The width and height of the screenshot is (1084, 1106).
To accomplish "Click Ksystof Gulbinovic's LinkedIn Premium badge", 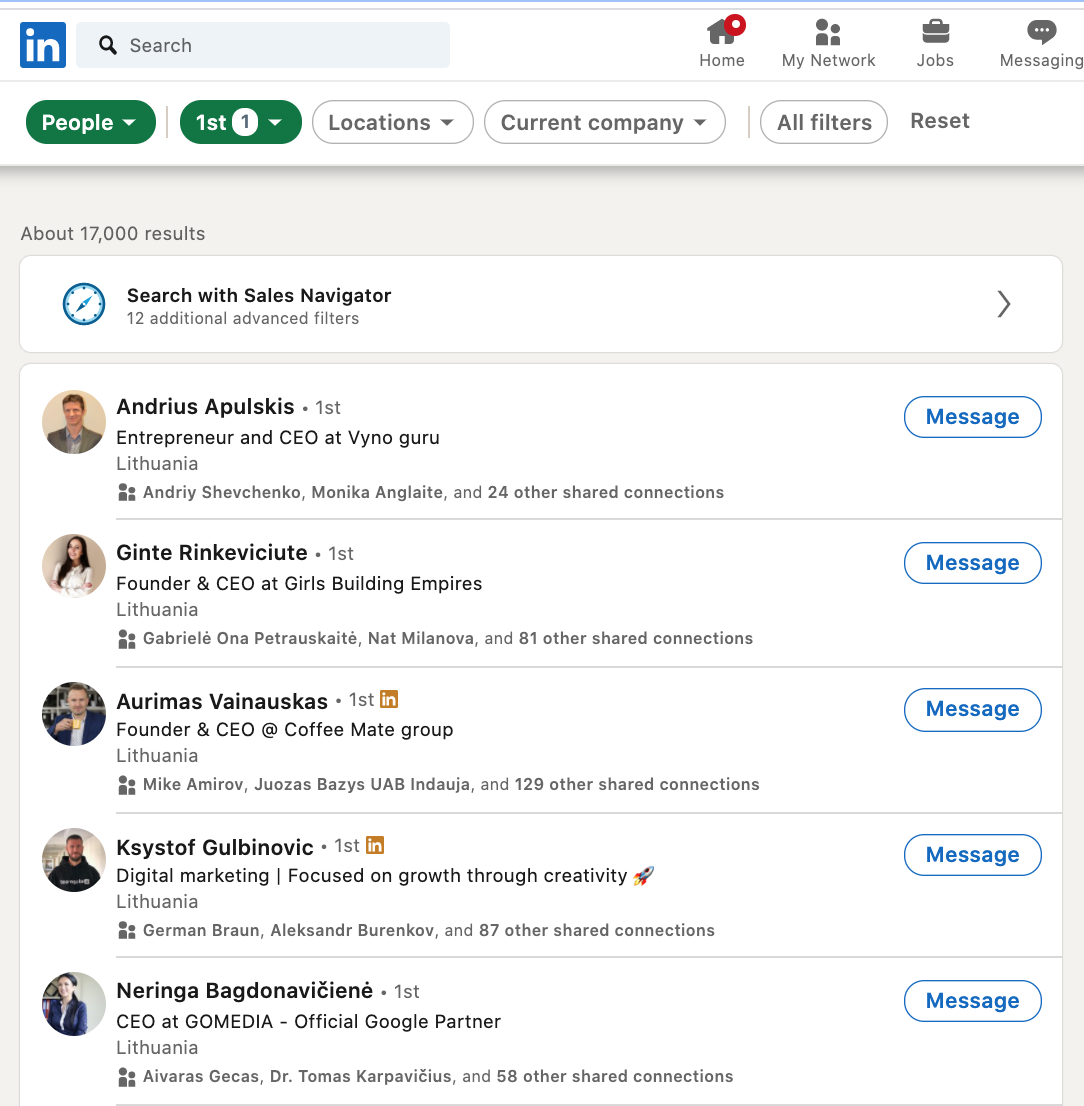I will coord(375,845).
